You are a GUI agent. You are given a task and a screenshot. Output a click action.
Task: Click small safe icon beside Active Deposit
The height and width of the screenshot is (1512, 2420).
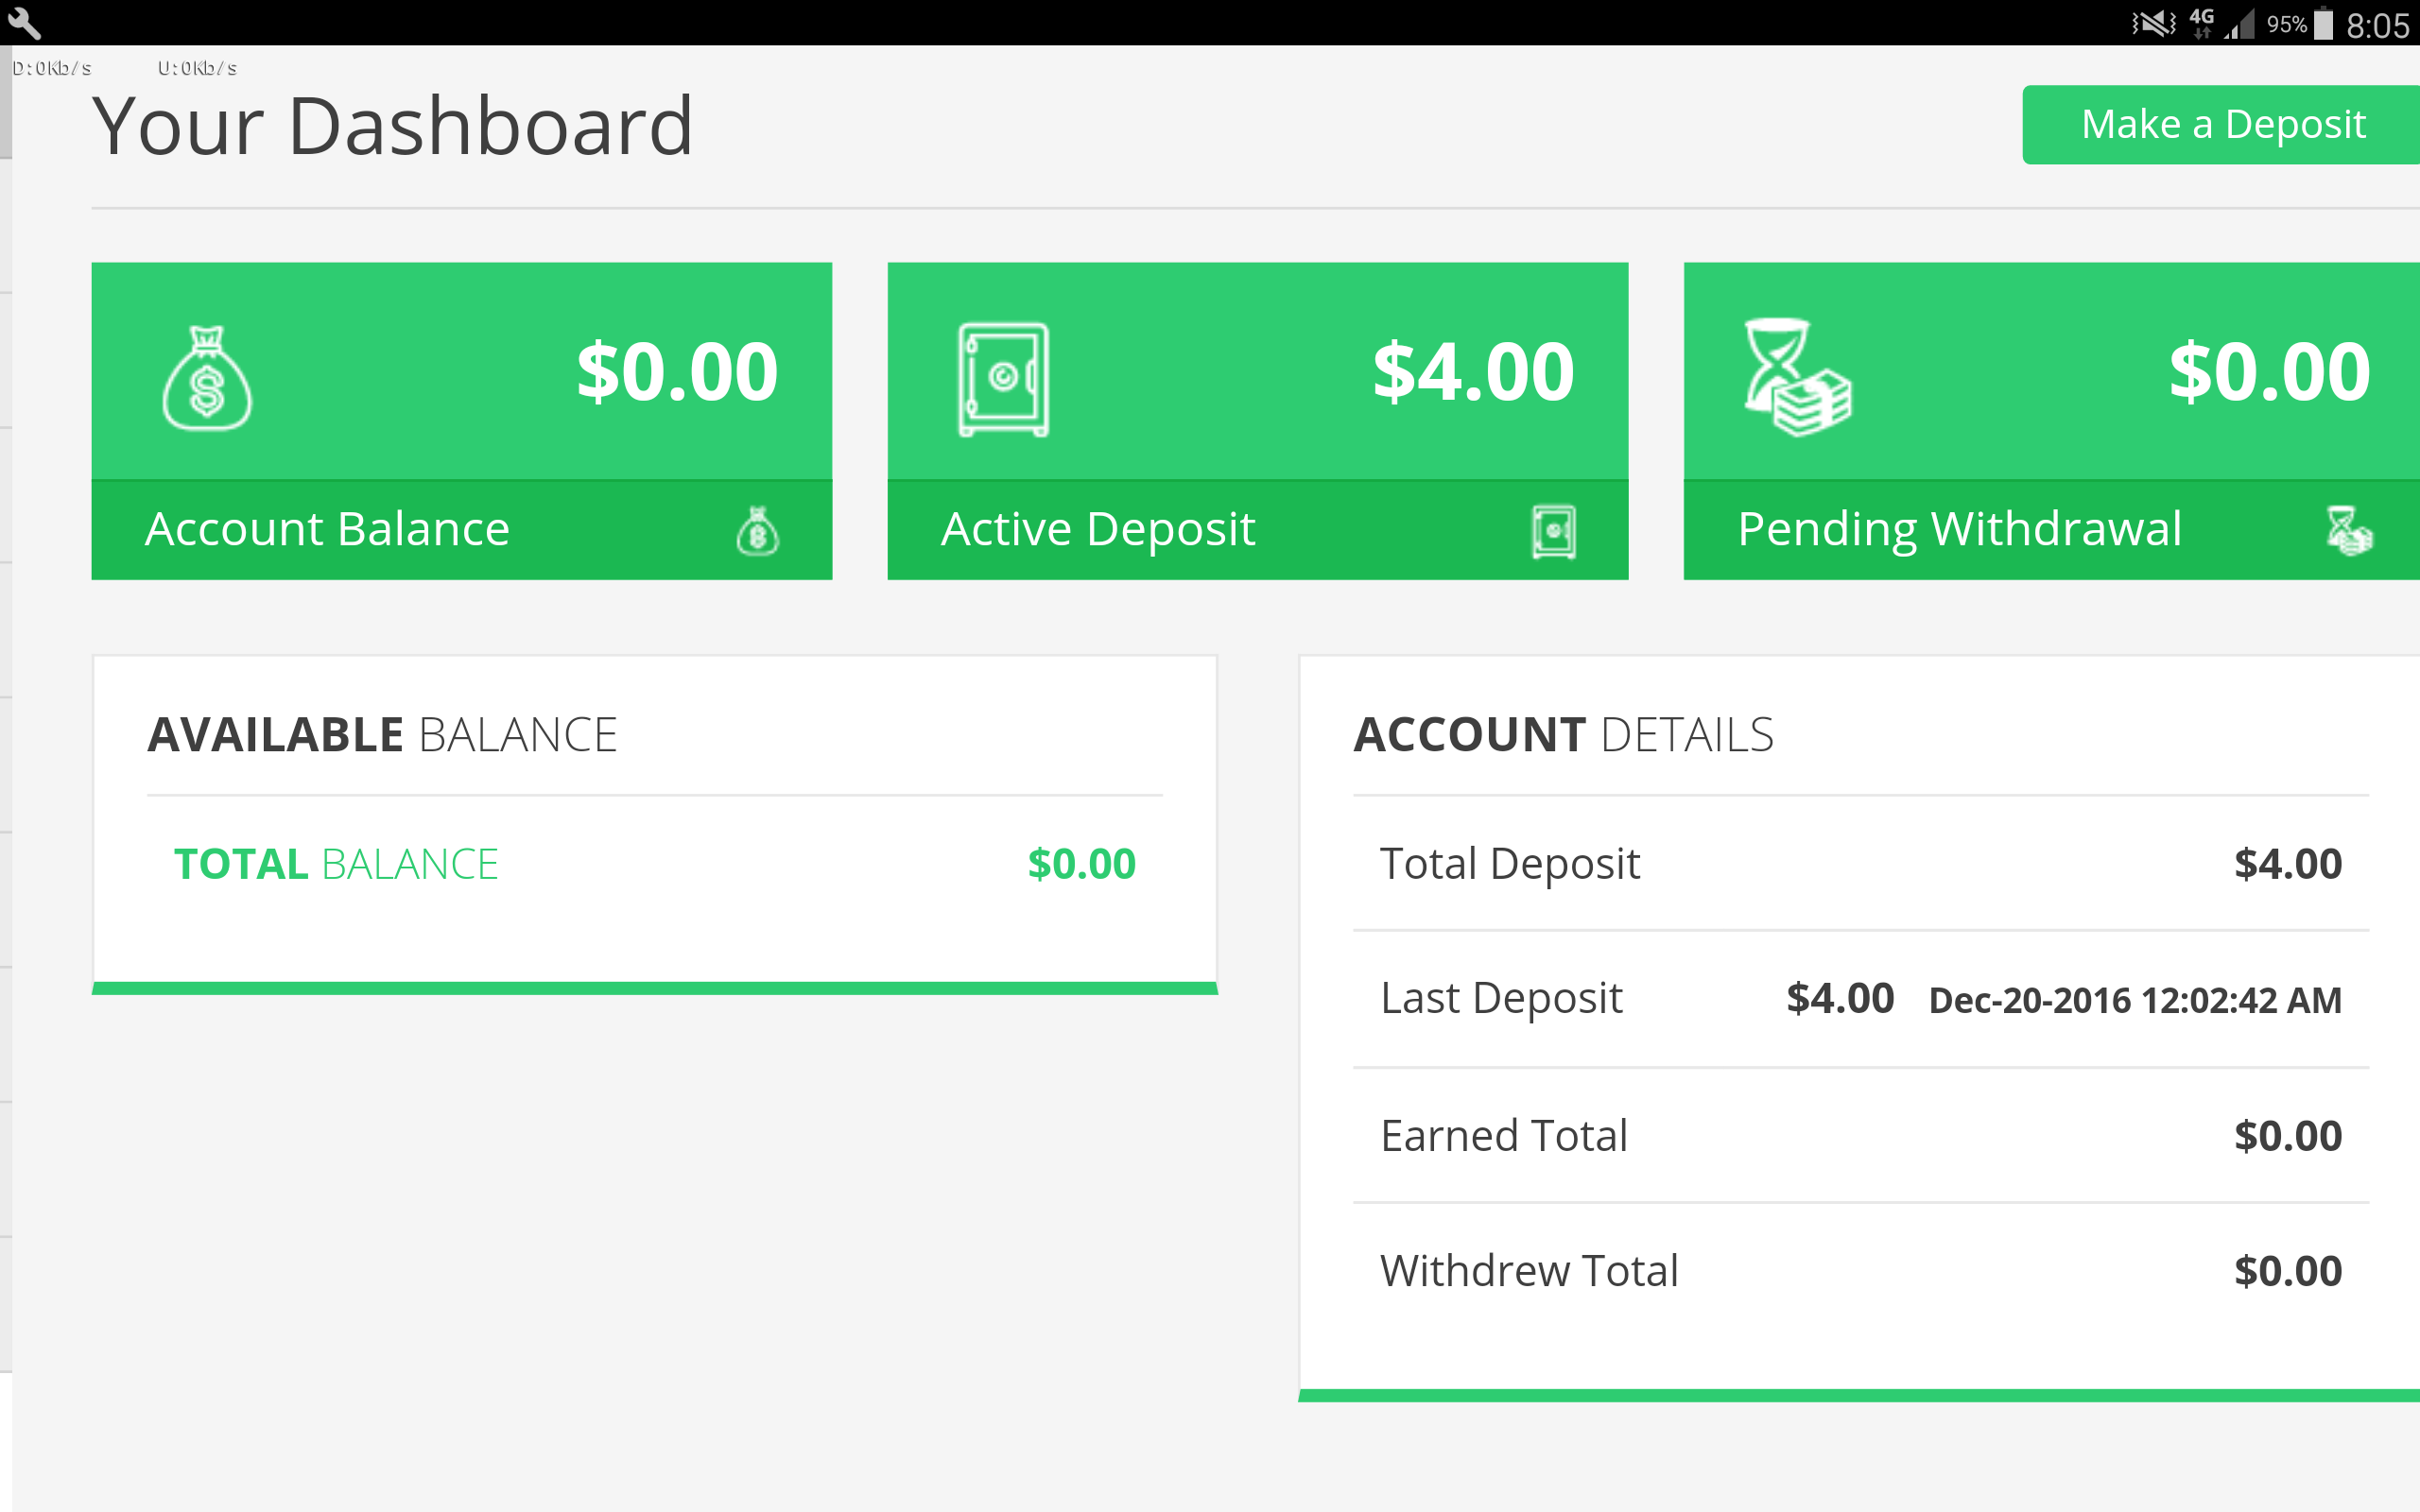click(x=1553, y=531)
